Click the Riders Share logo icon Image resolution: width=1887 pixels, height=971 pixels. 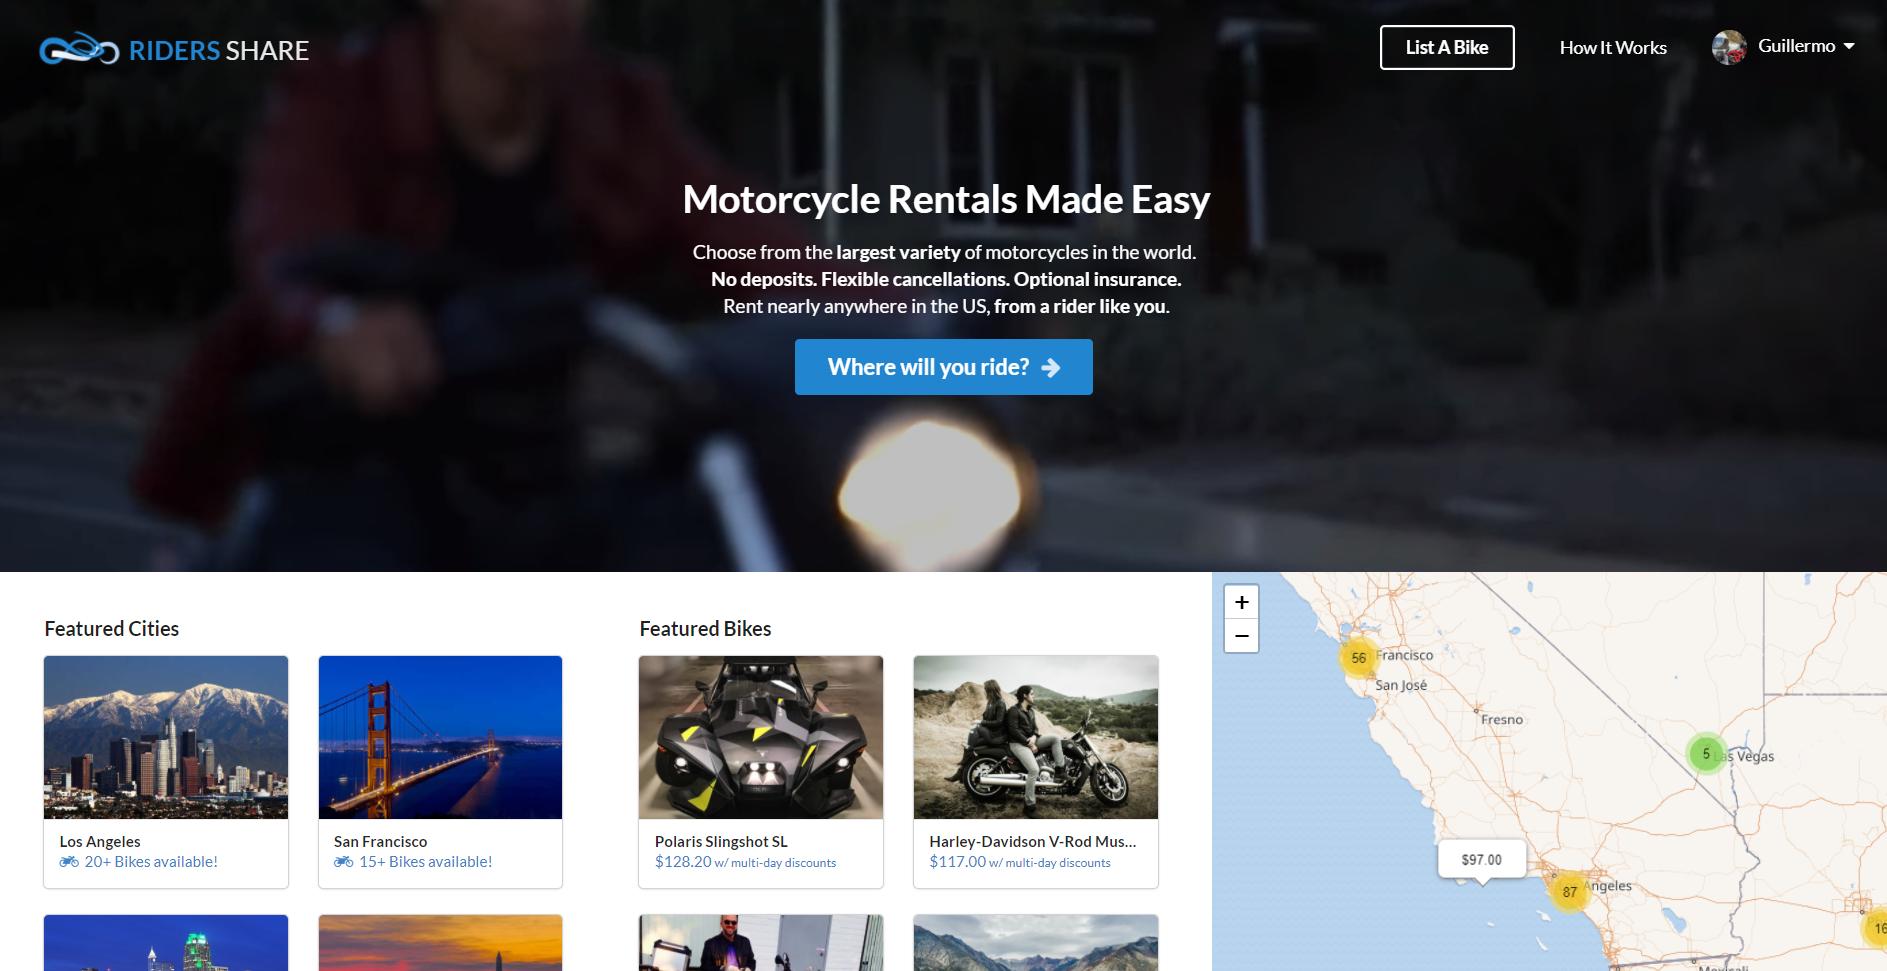[79, 48]
